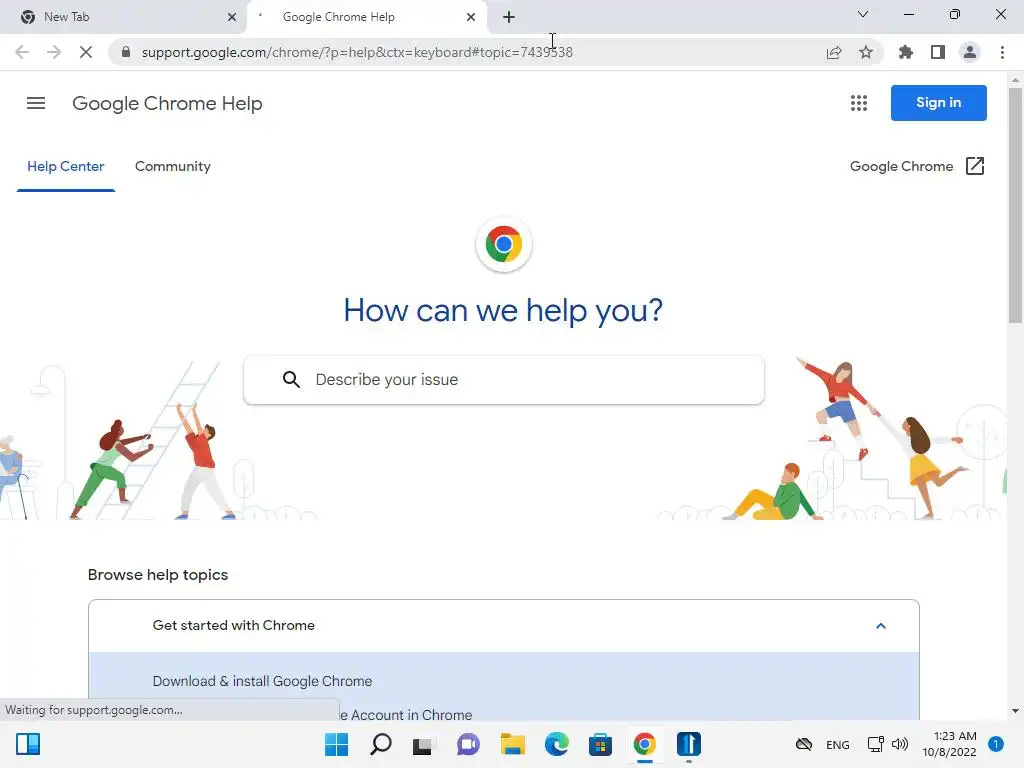The width and height of the screenshot is (1024, 768).
Task: Open Download & install Google Chrome article
Action: 263,681
